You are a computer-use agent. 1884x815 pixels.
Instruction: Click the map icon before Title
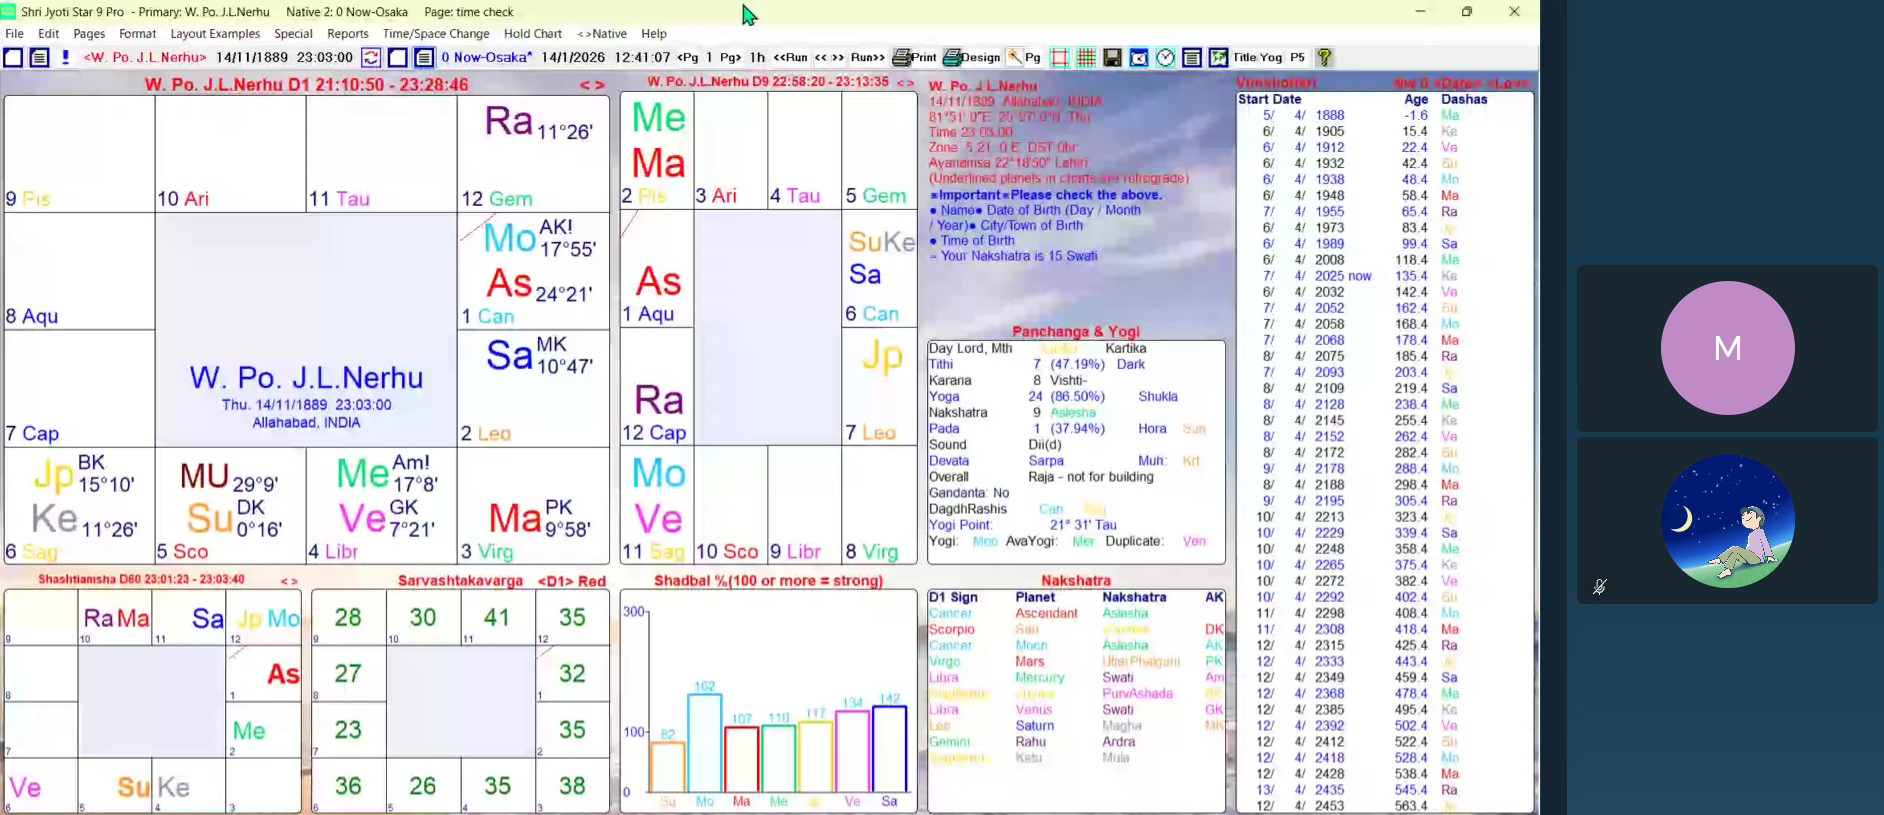(x=1218, y=58)
